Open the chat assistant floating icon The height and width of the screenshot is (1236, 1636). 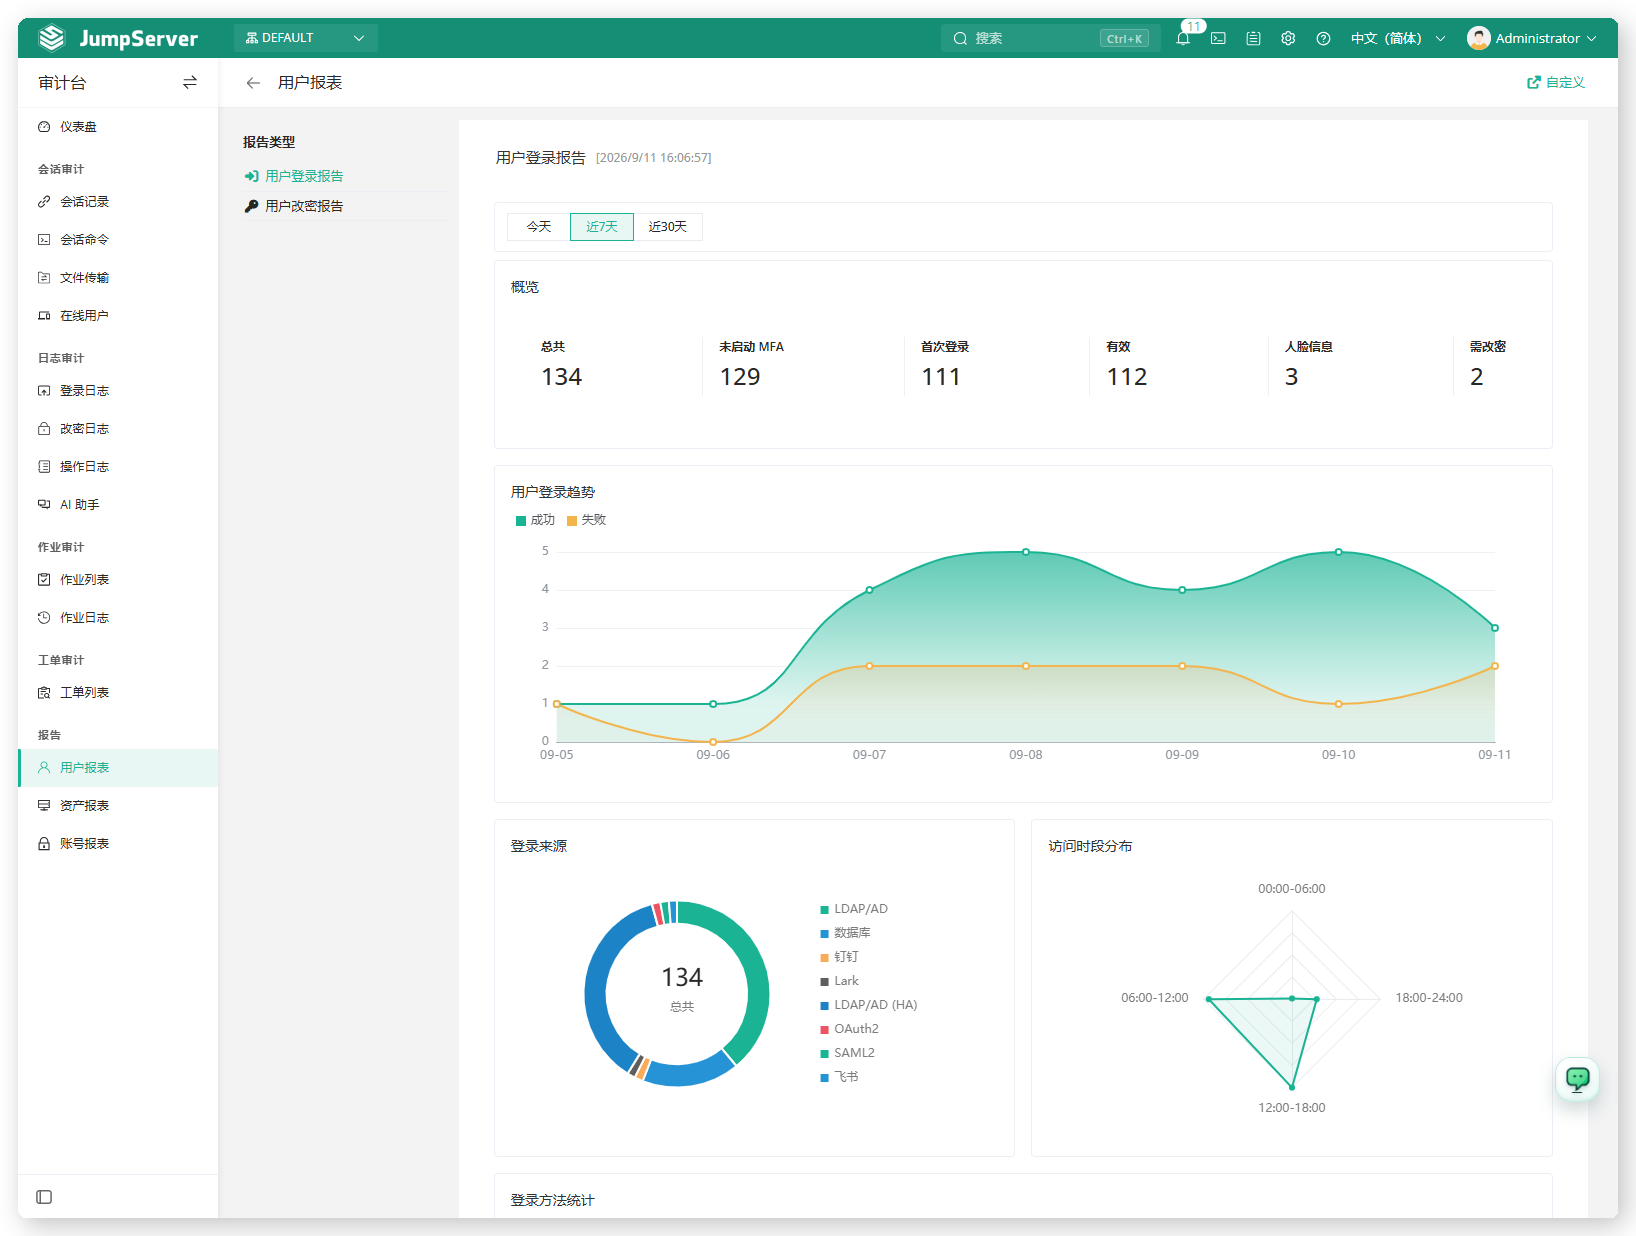pyautogui.click(x=1577, y=1079)
